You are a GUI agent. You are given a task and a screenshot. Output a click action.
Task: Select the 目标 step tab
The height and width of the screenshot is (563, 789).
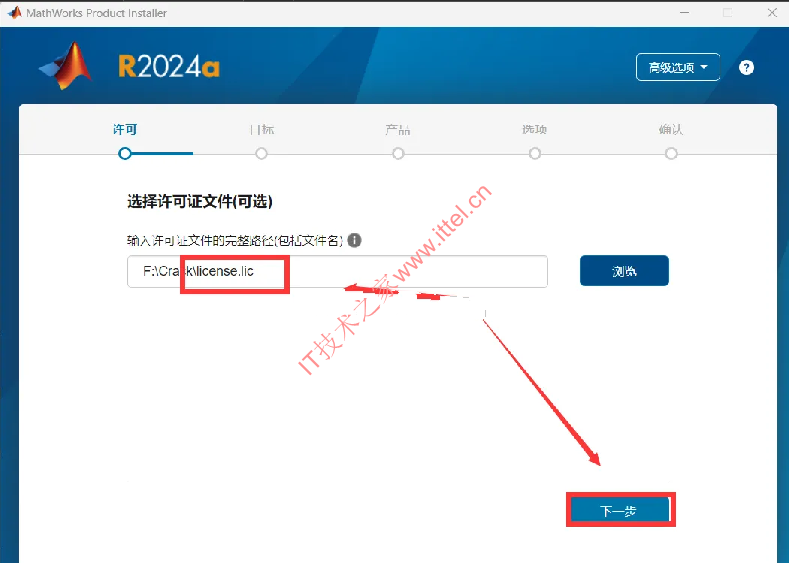click(262, 130)
